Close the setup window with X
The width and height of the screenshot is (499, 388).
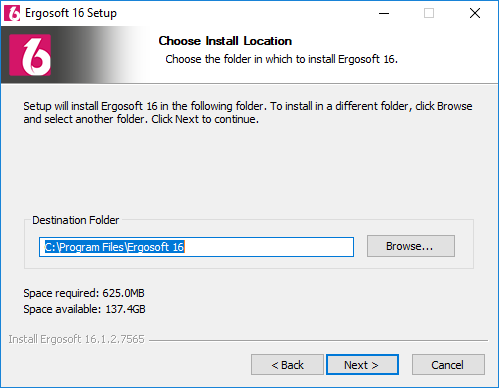(x=475, y=13)
